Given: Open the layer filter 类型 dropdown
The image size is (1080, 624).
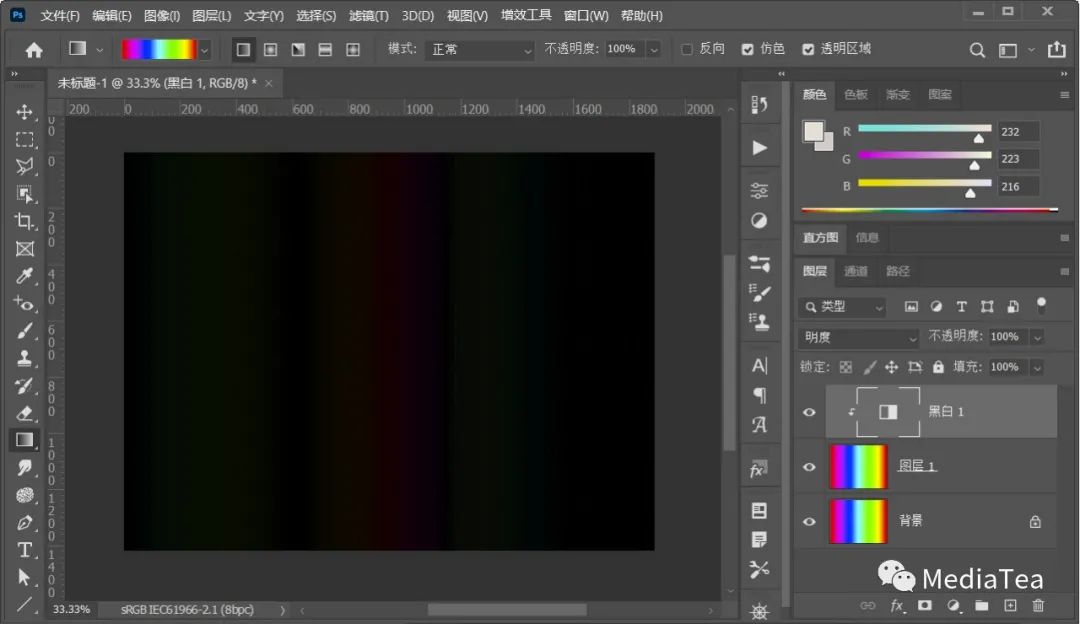Looking at the screenshot, I should pyautogui.click(x=842, y=307).
